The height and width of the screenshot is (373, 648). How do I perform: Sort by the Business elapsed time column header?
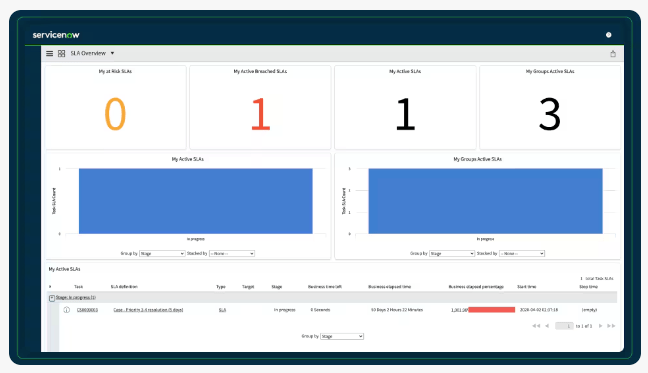tap(390, 287)
